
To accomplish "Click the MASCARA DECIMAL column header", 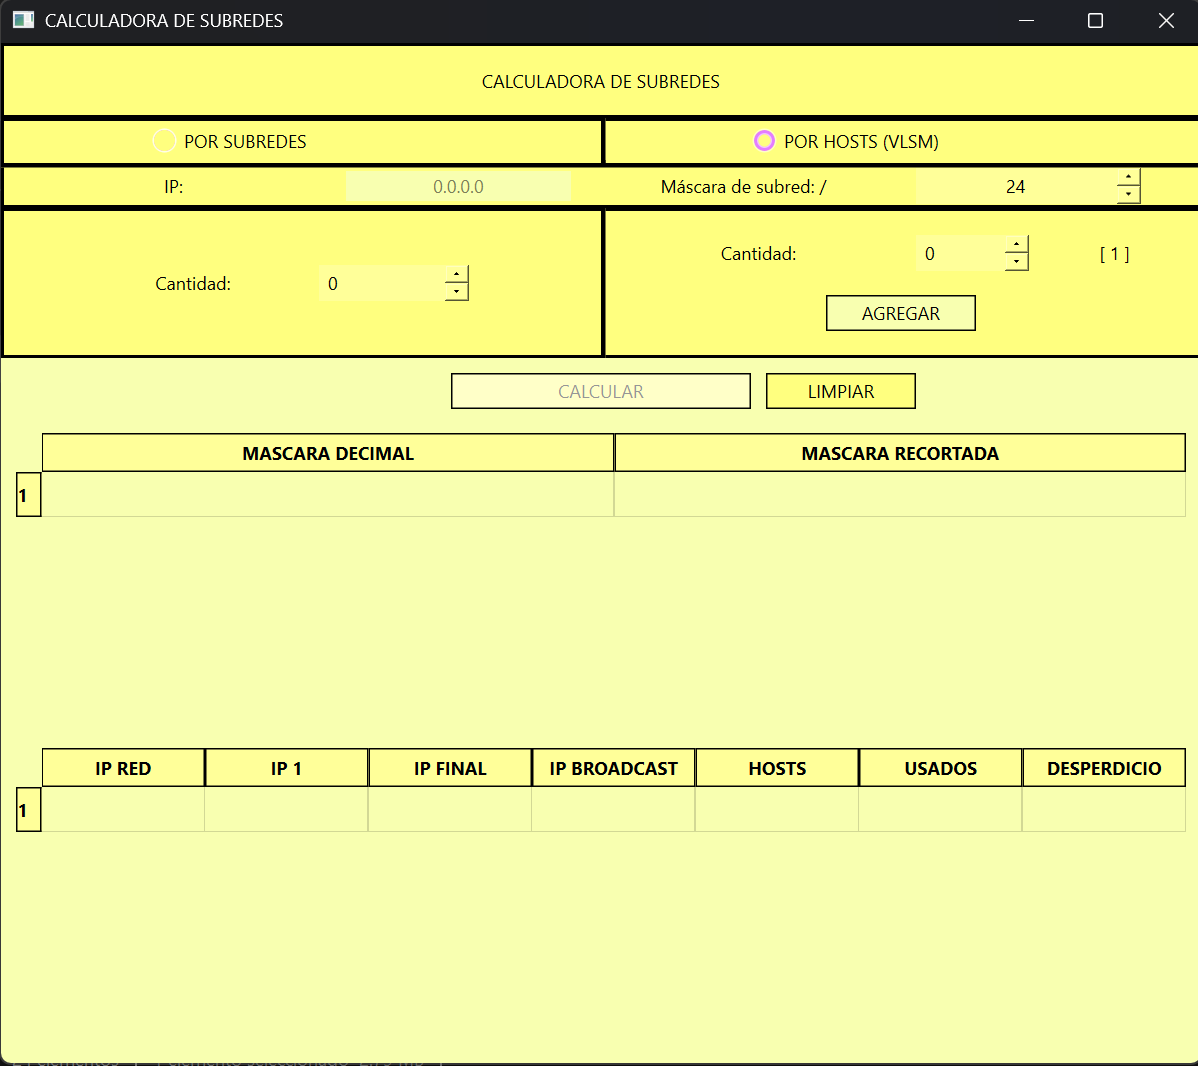I will tap(328, 453).
